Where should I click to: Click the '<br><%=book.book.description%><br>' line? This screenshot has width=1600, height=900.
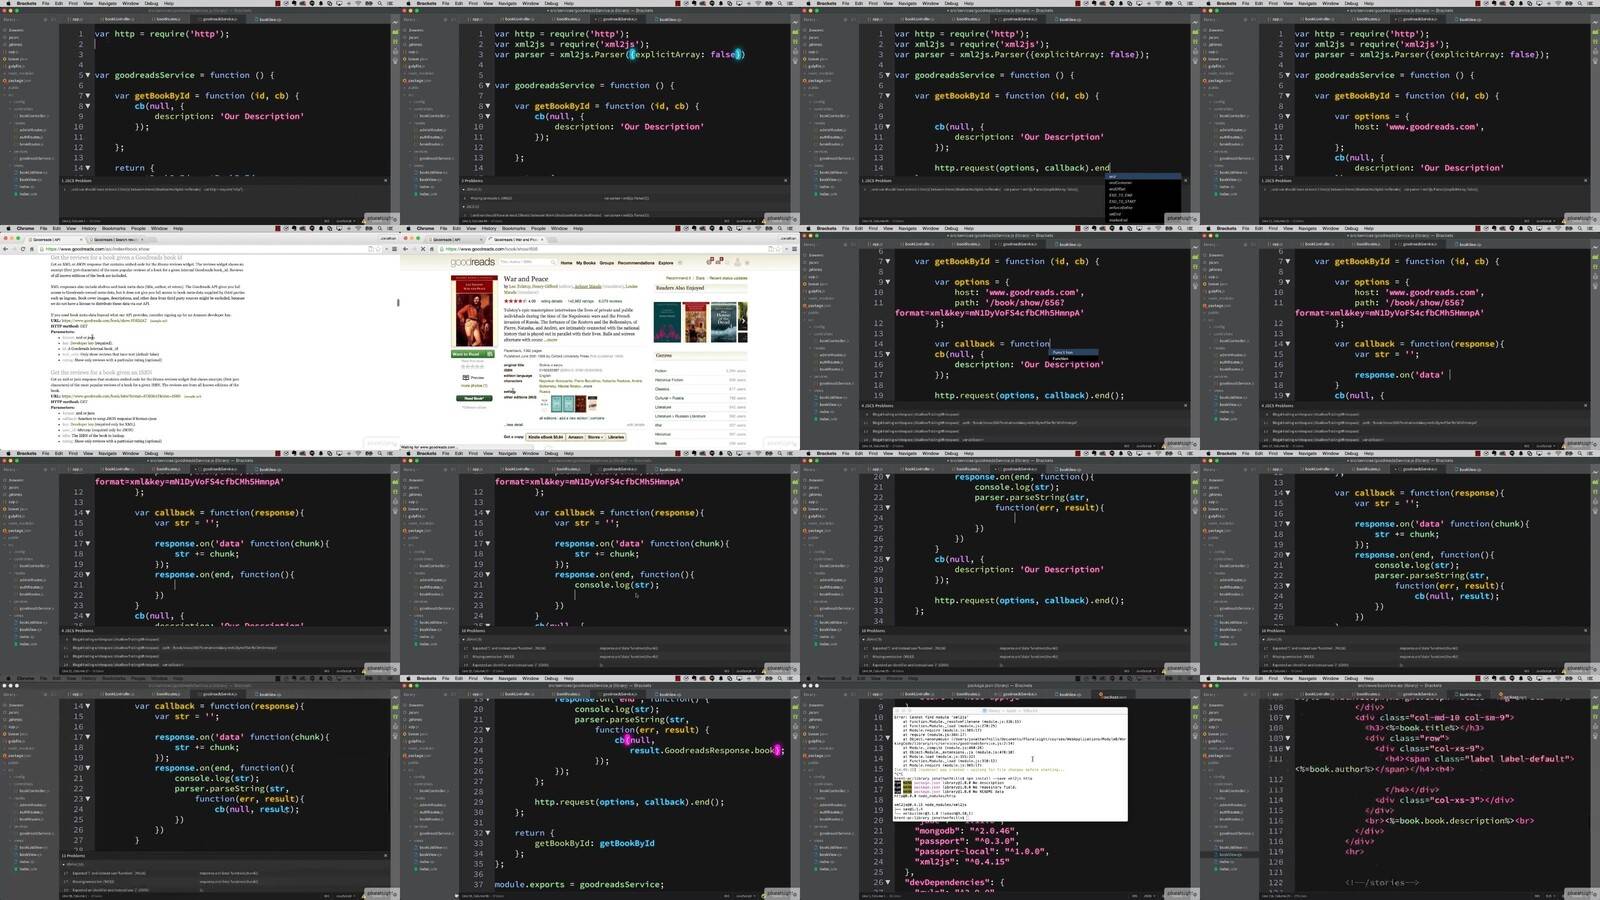(x=1449, y=821)
